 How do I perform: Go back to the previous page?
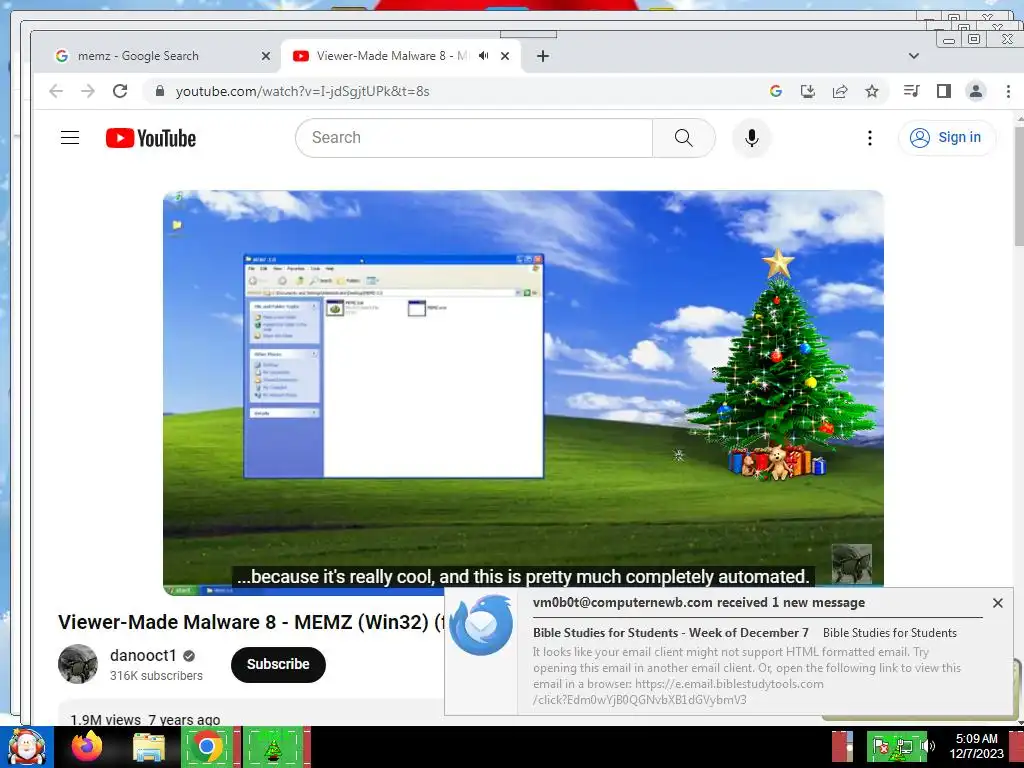point(56,91)
